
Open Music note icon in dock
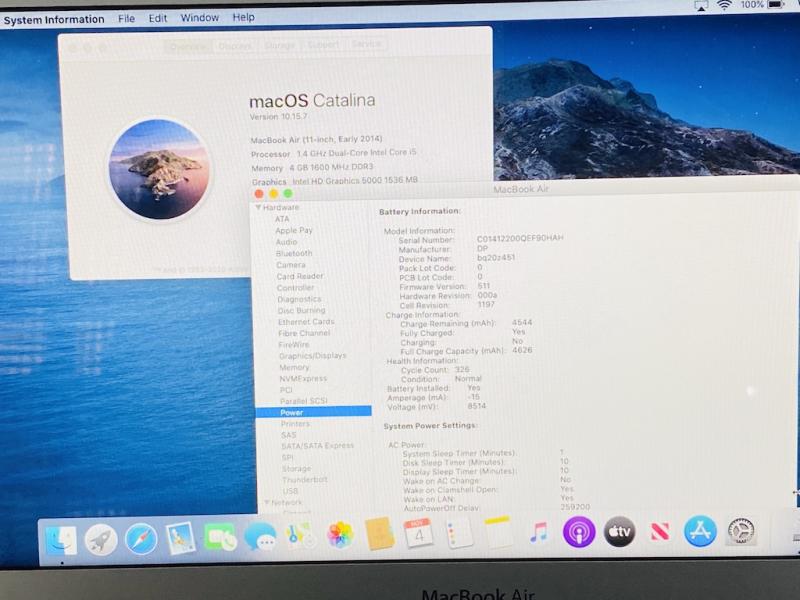coord(539,532)
